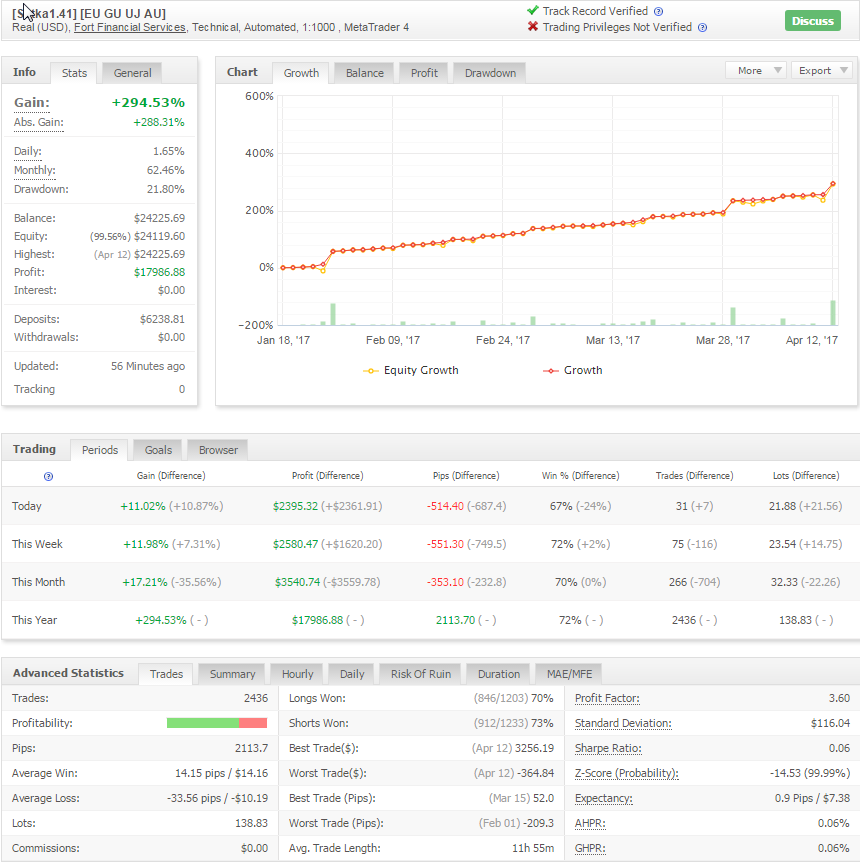Click the red Trading Privileges cross icon
Viewport: 860px width, 862px height.
pos(532,26)
